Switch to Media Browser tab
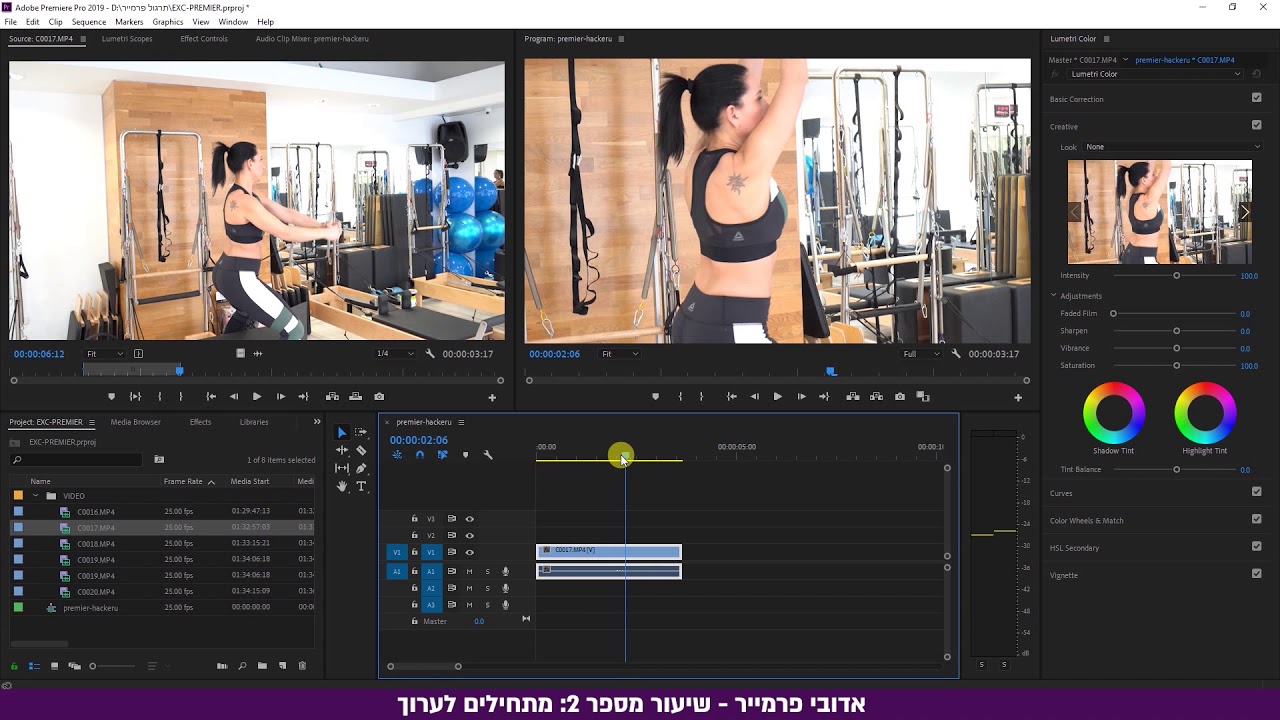The width and height of the screenshot is (1280, 720). tap(136, 422)
